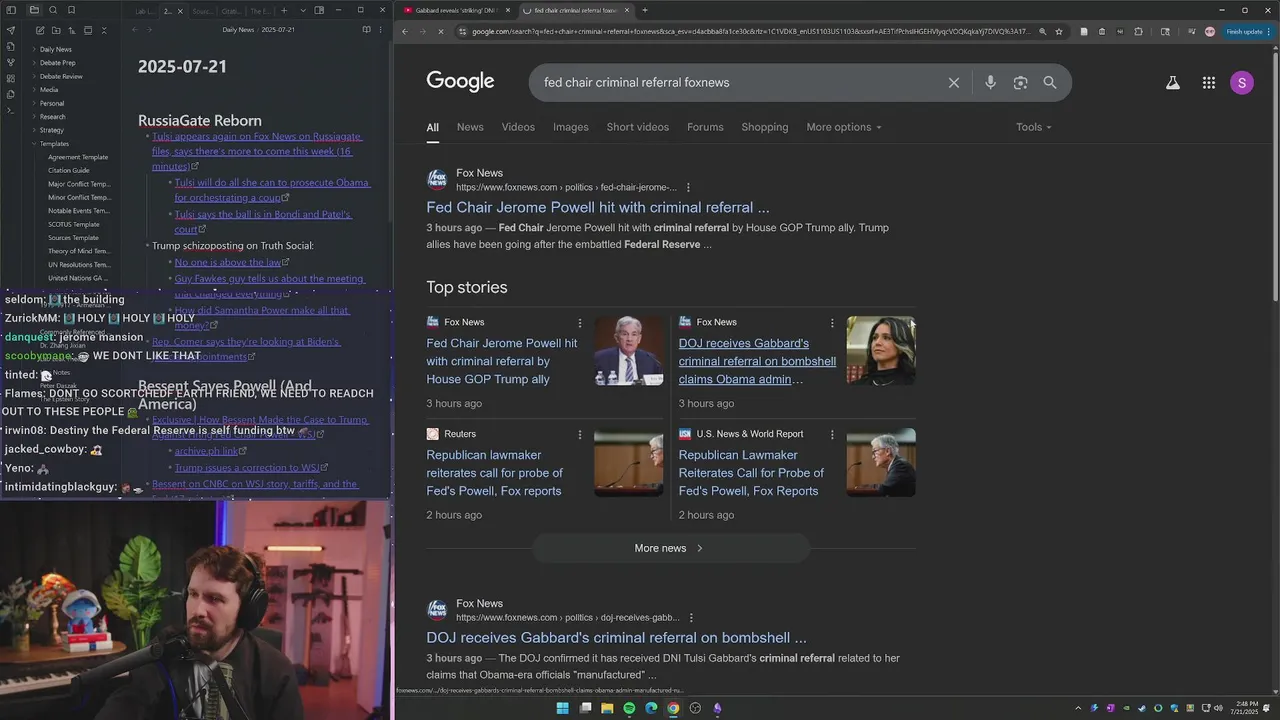Open the file explorer folder icon in Obsidian
This screenshot has height=720, width=1280.
coord(34,10)
